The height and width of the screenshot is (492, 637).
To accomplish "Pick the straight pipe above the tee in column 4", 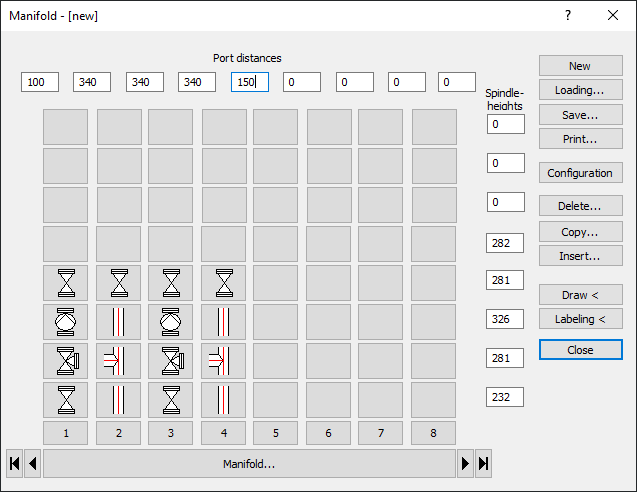I will coord(223,322).
